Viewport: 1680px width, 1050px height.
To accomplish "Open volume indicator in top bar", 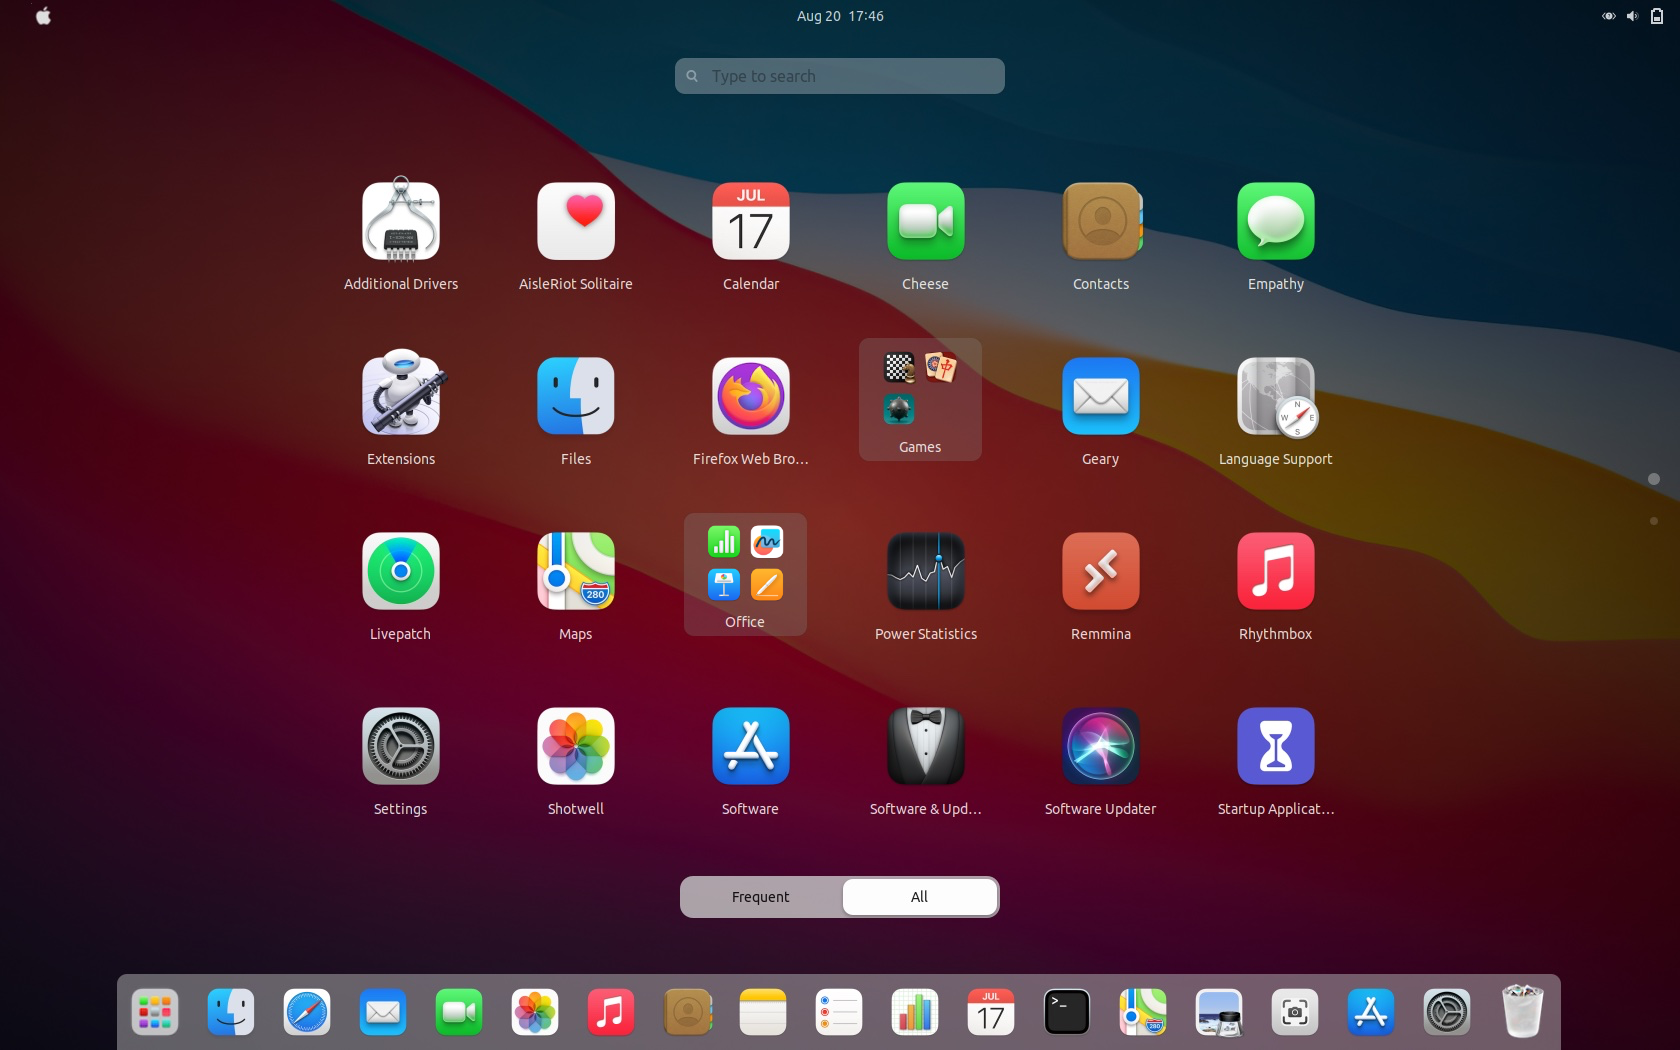I will 1632,16.
